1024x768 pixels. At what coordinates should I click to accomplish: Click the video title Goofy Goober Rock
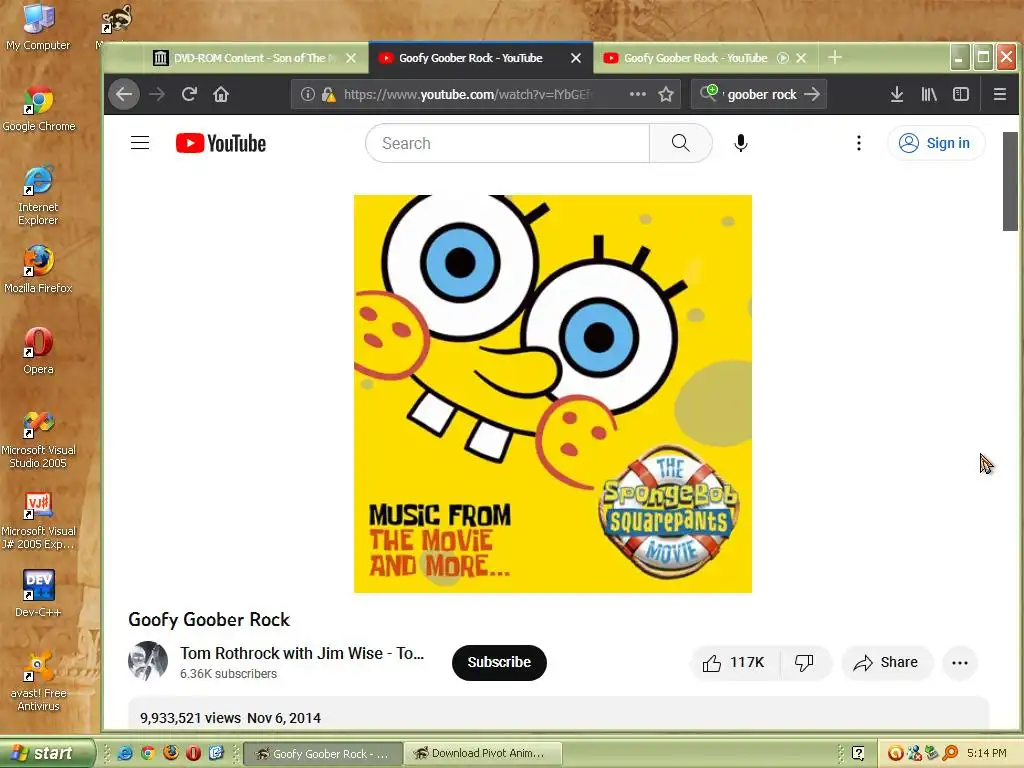[209, 620]
